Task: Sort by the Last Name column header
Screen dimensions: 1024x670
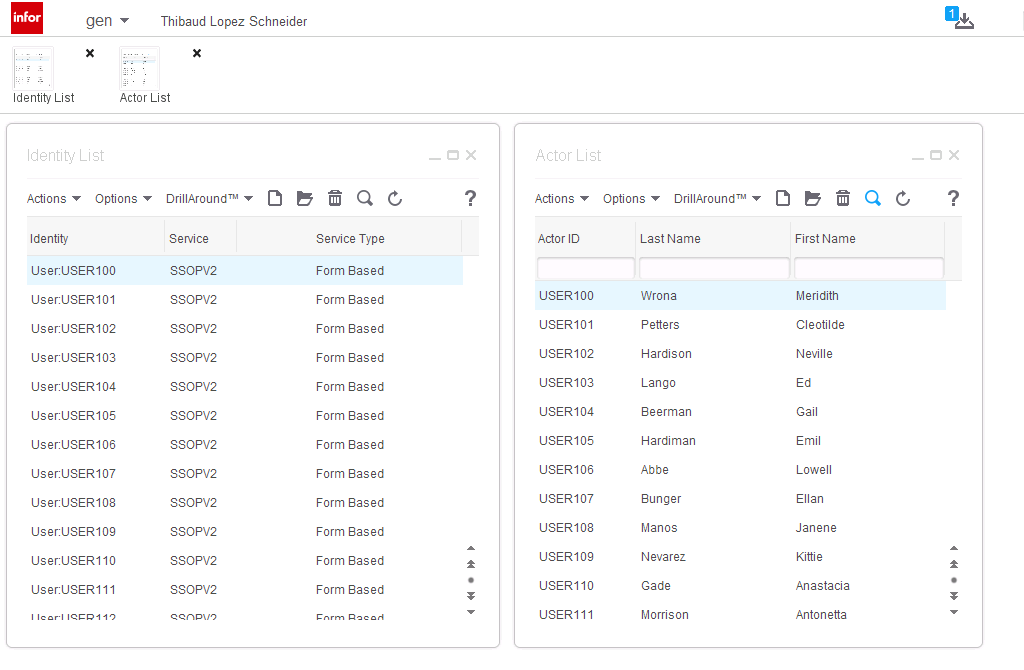Action: 670,239
